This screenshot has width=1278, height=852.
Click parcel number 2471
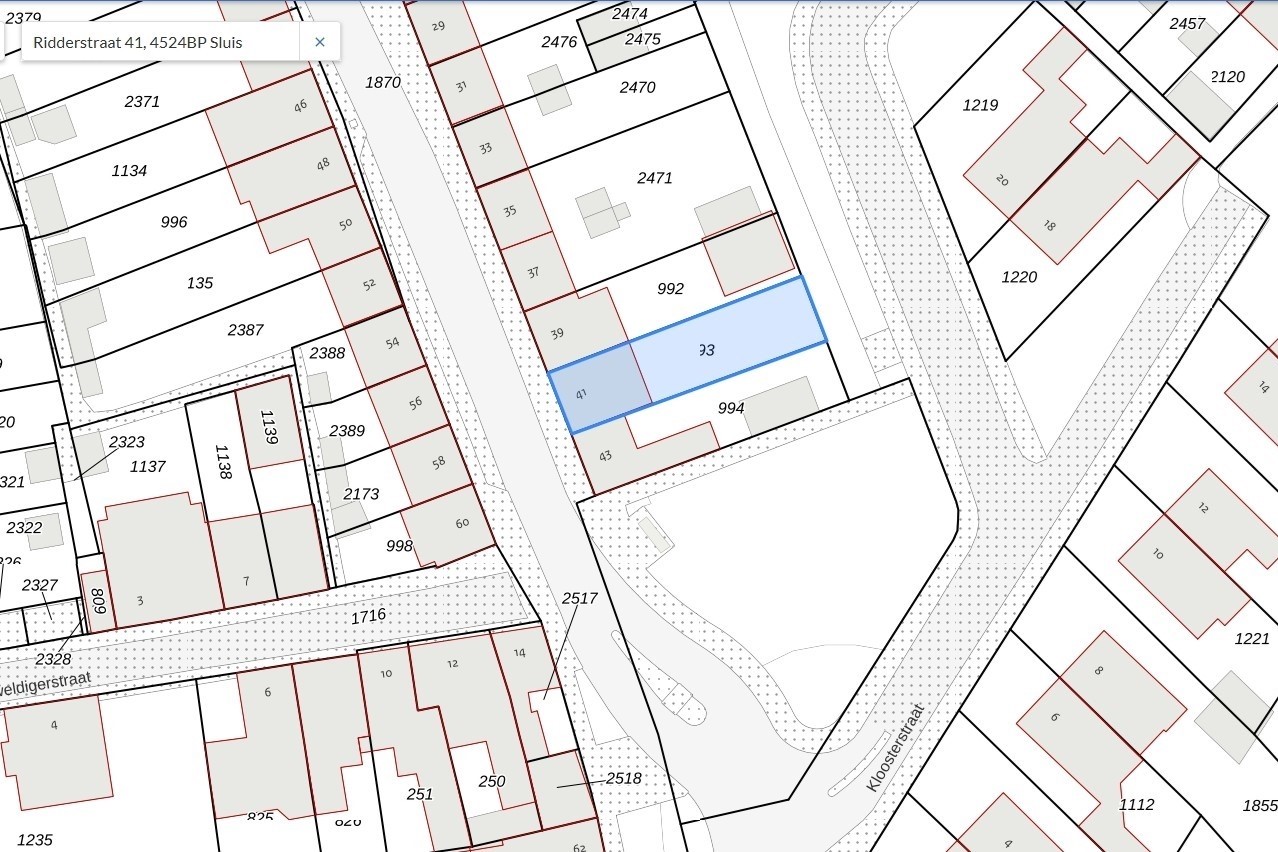tap(655, 178)
